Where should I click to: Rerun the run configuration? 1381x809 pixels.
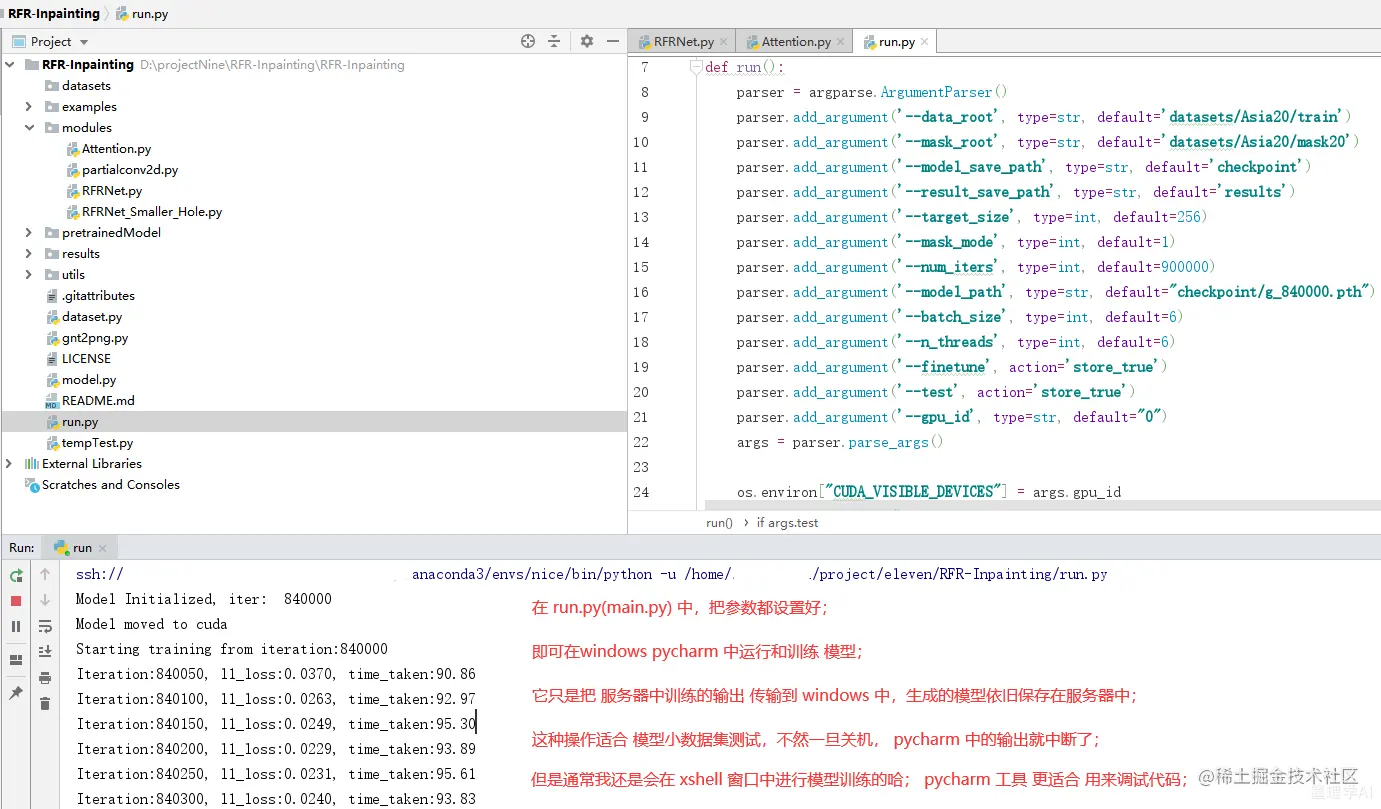[x=16, y=576]
